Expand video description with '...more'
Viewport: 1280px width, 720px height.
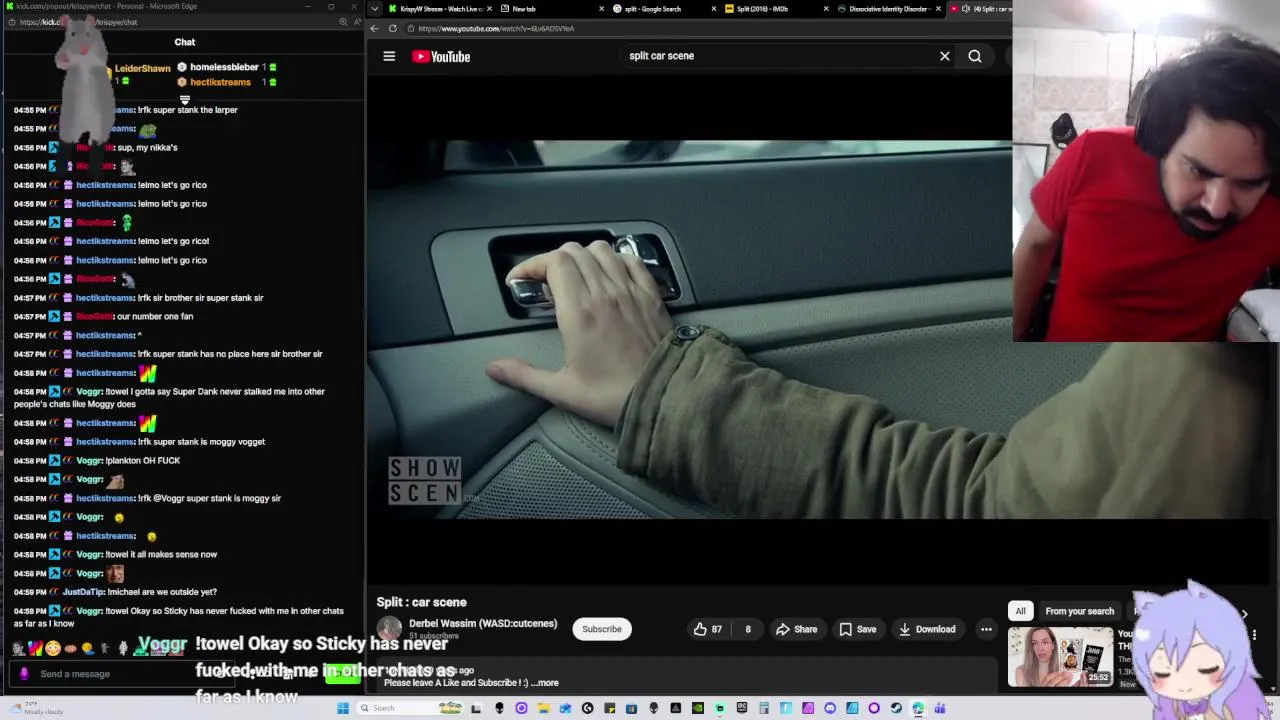pos(547,683)
